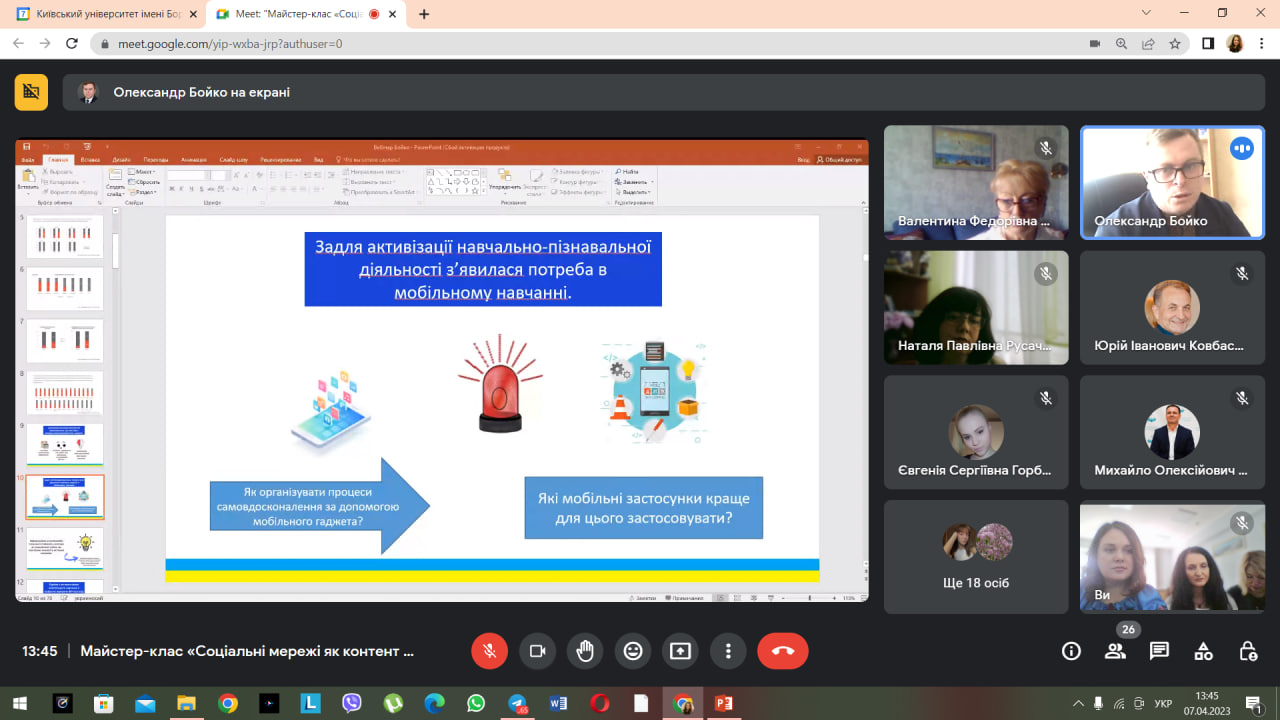Viewport: 1280px width, 720px height.
Task: Show the participants list
Action: (1115, 651)
